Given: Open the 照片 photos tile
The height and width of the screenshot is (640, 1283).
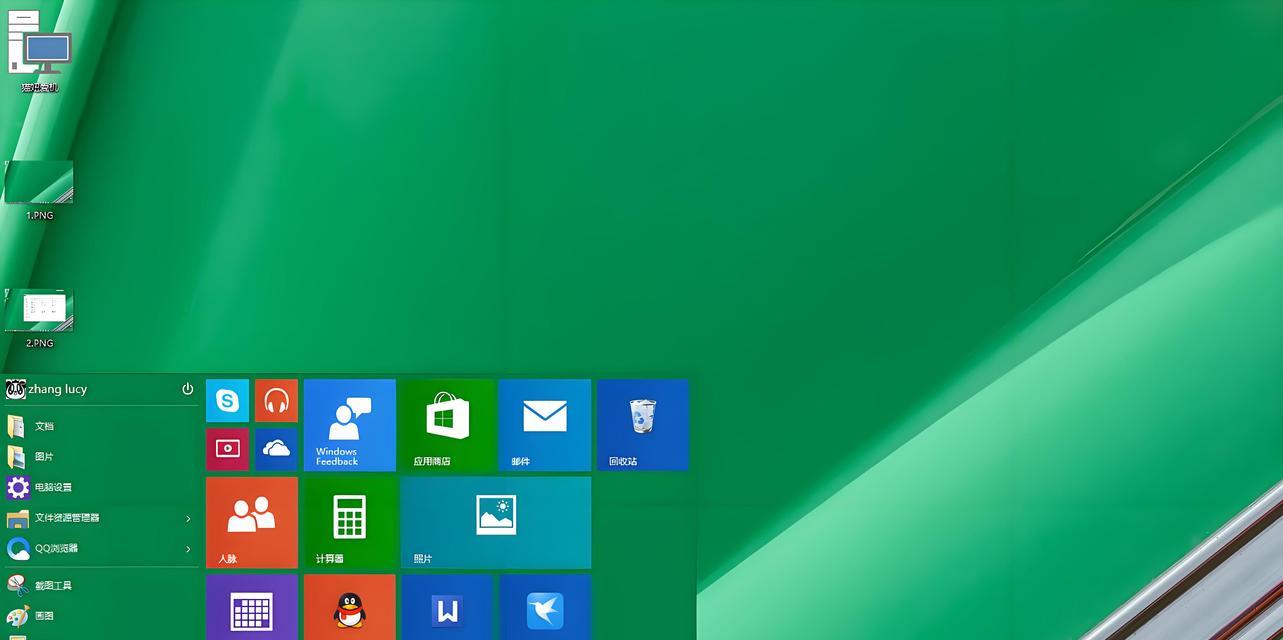Looking at the screenshot, I should pos(496,523).
